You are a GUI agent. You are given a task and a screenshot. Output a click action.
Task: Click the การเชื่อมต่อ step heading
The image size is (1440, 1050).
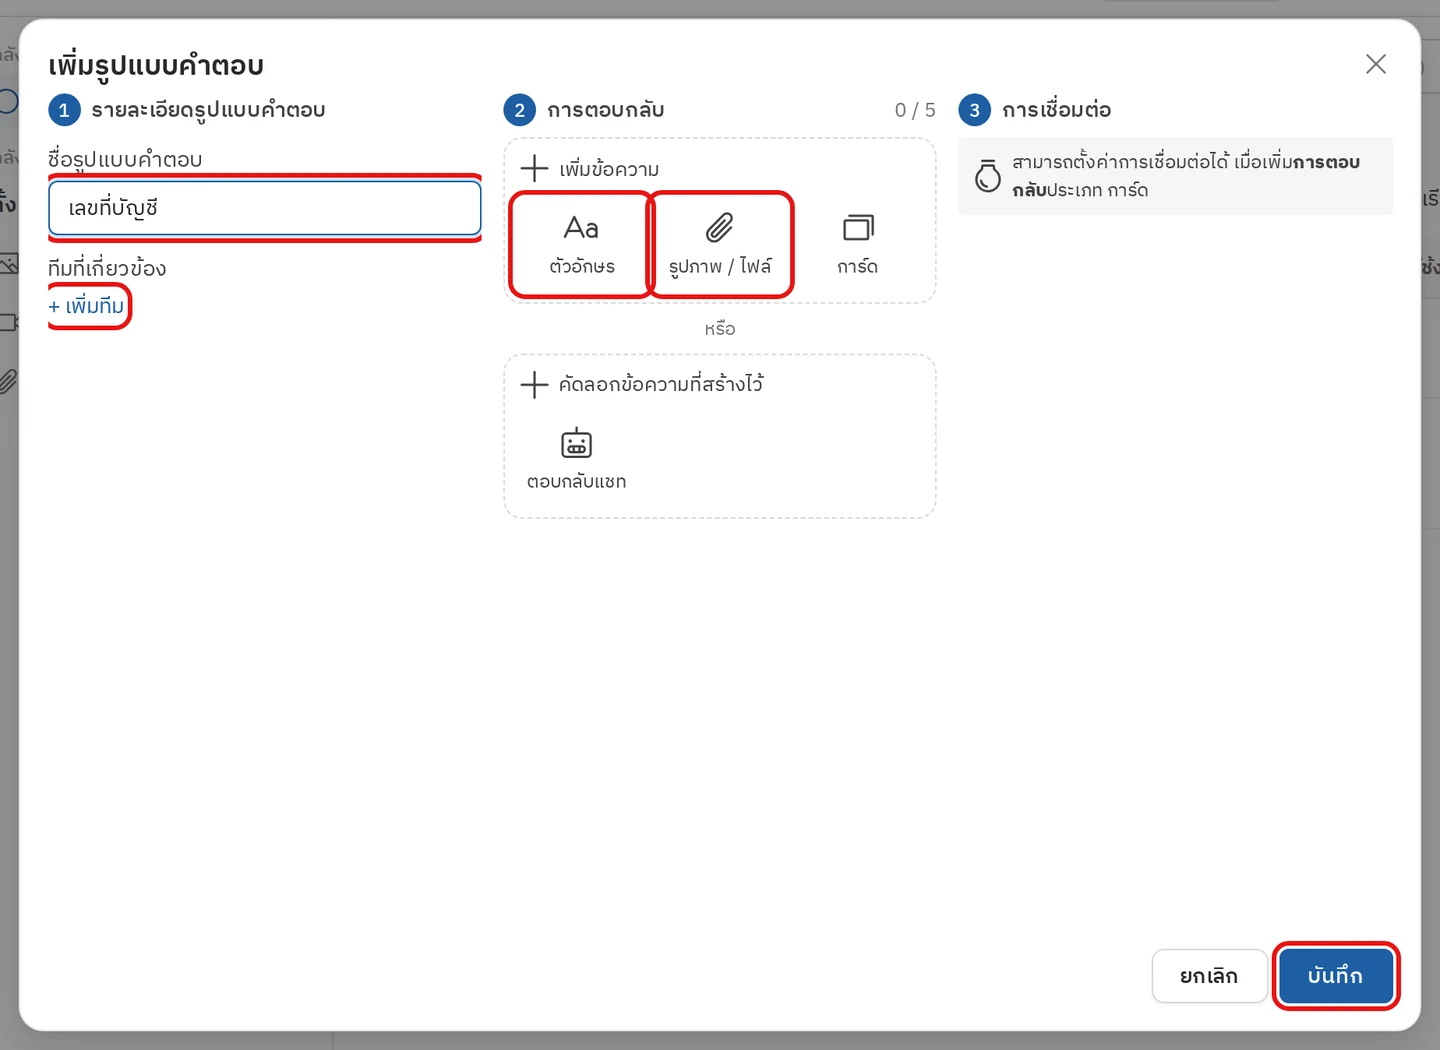point(1056,110)
